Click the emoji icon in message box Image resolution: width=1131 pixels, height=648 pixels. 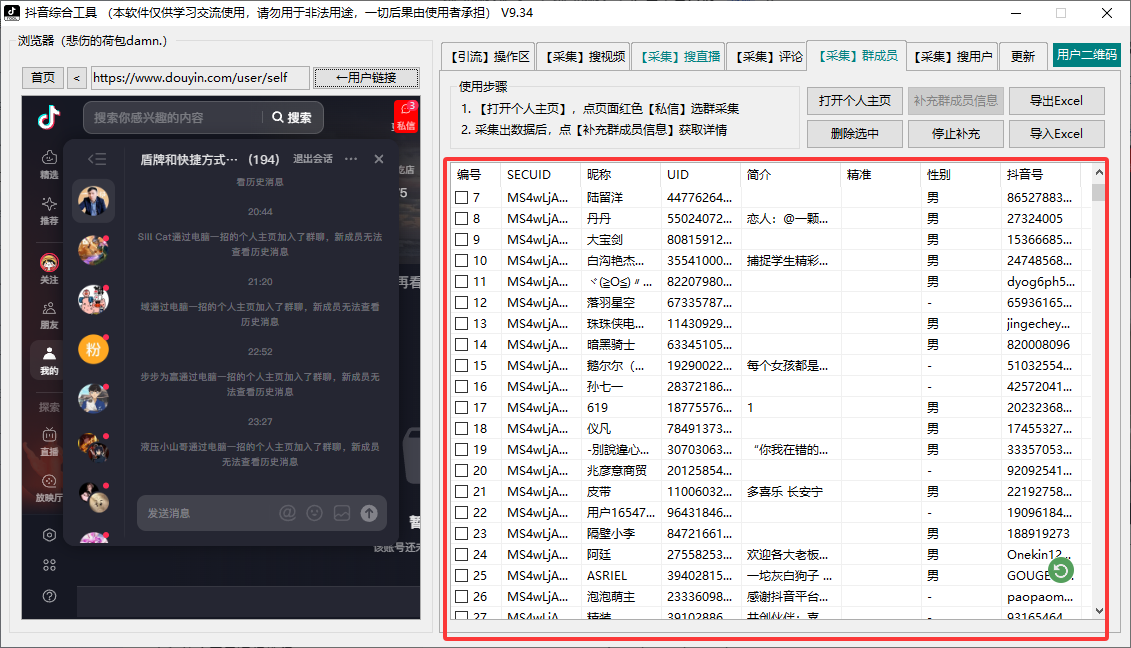(314, 513)
